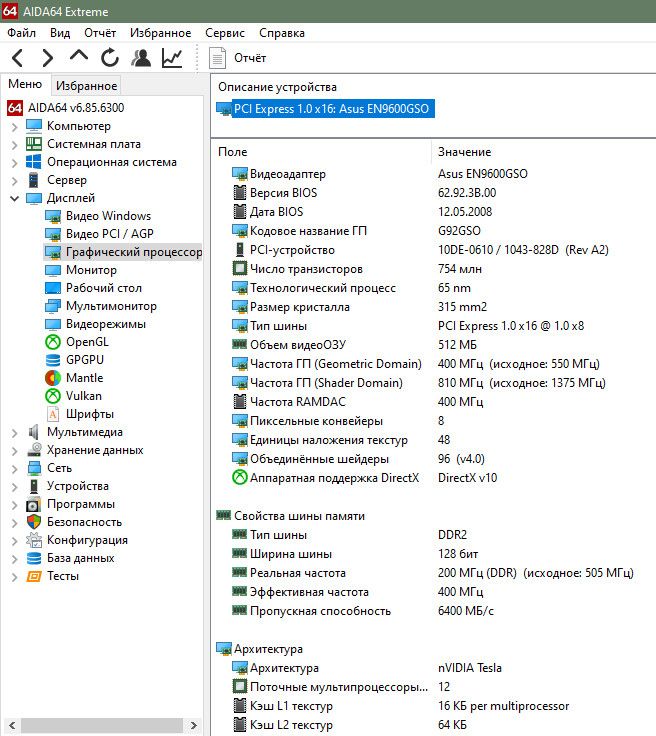Expand the Хранение данных tree node
This screenshot has height=736, width=656.
(x=14, y=451)
